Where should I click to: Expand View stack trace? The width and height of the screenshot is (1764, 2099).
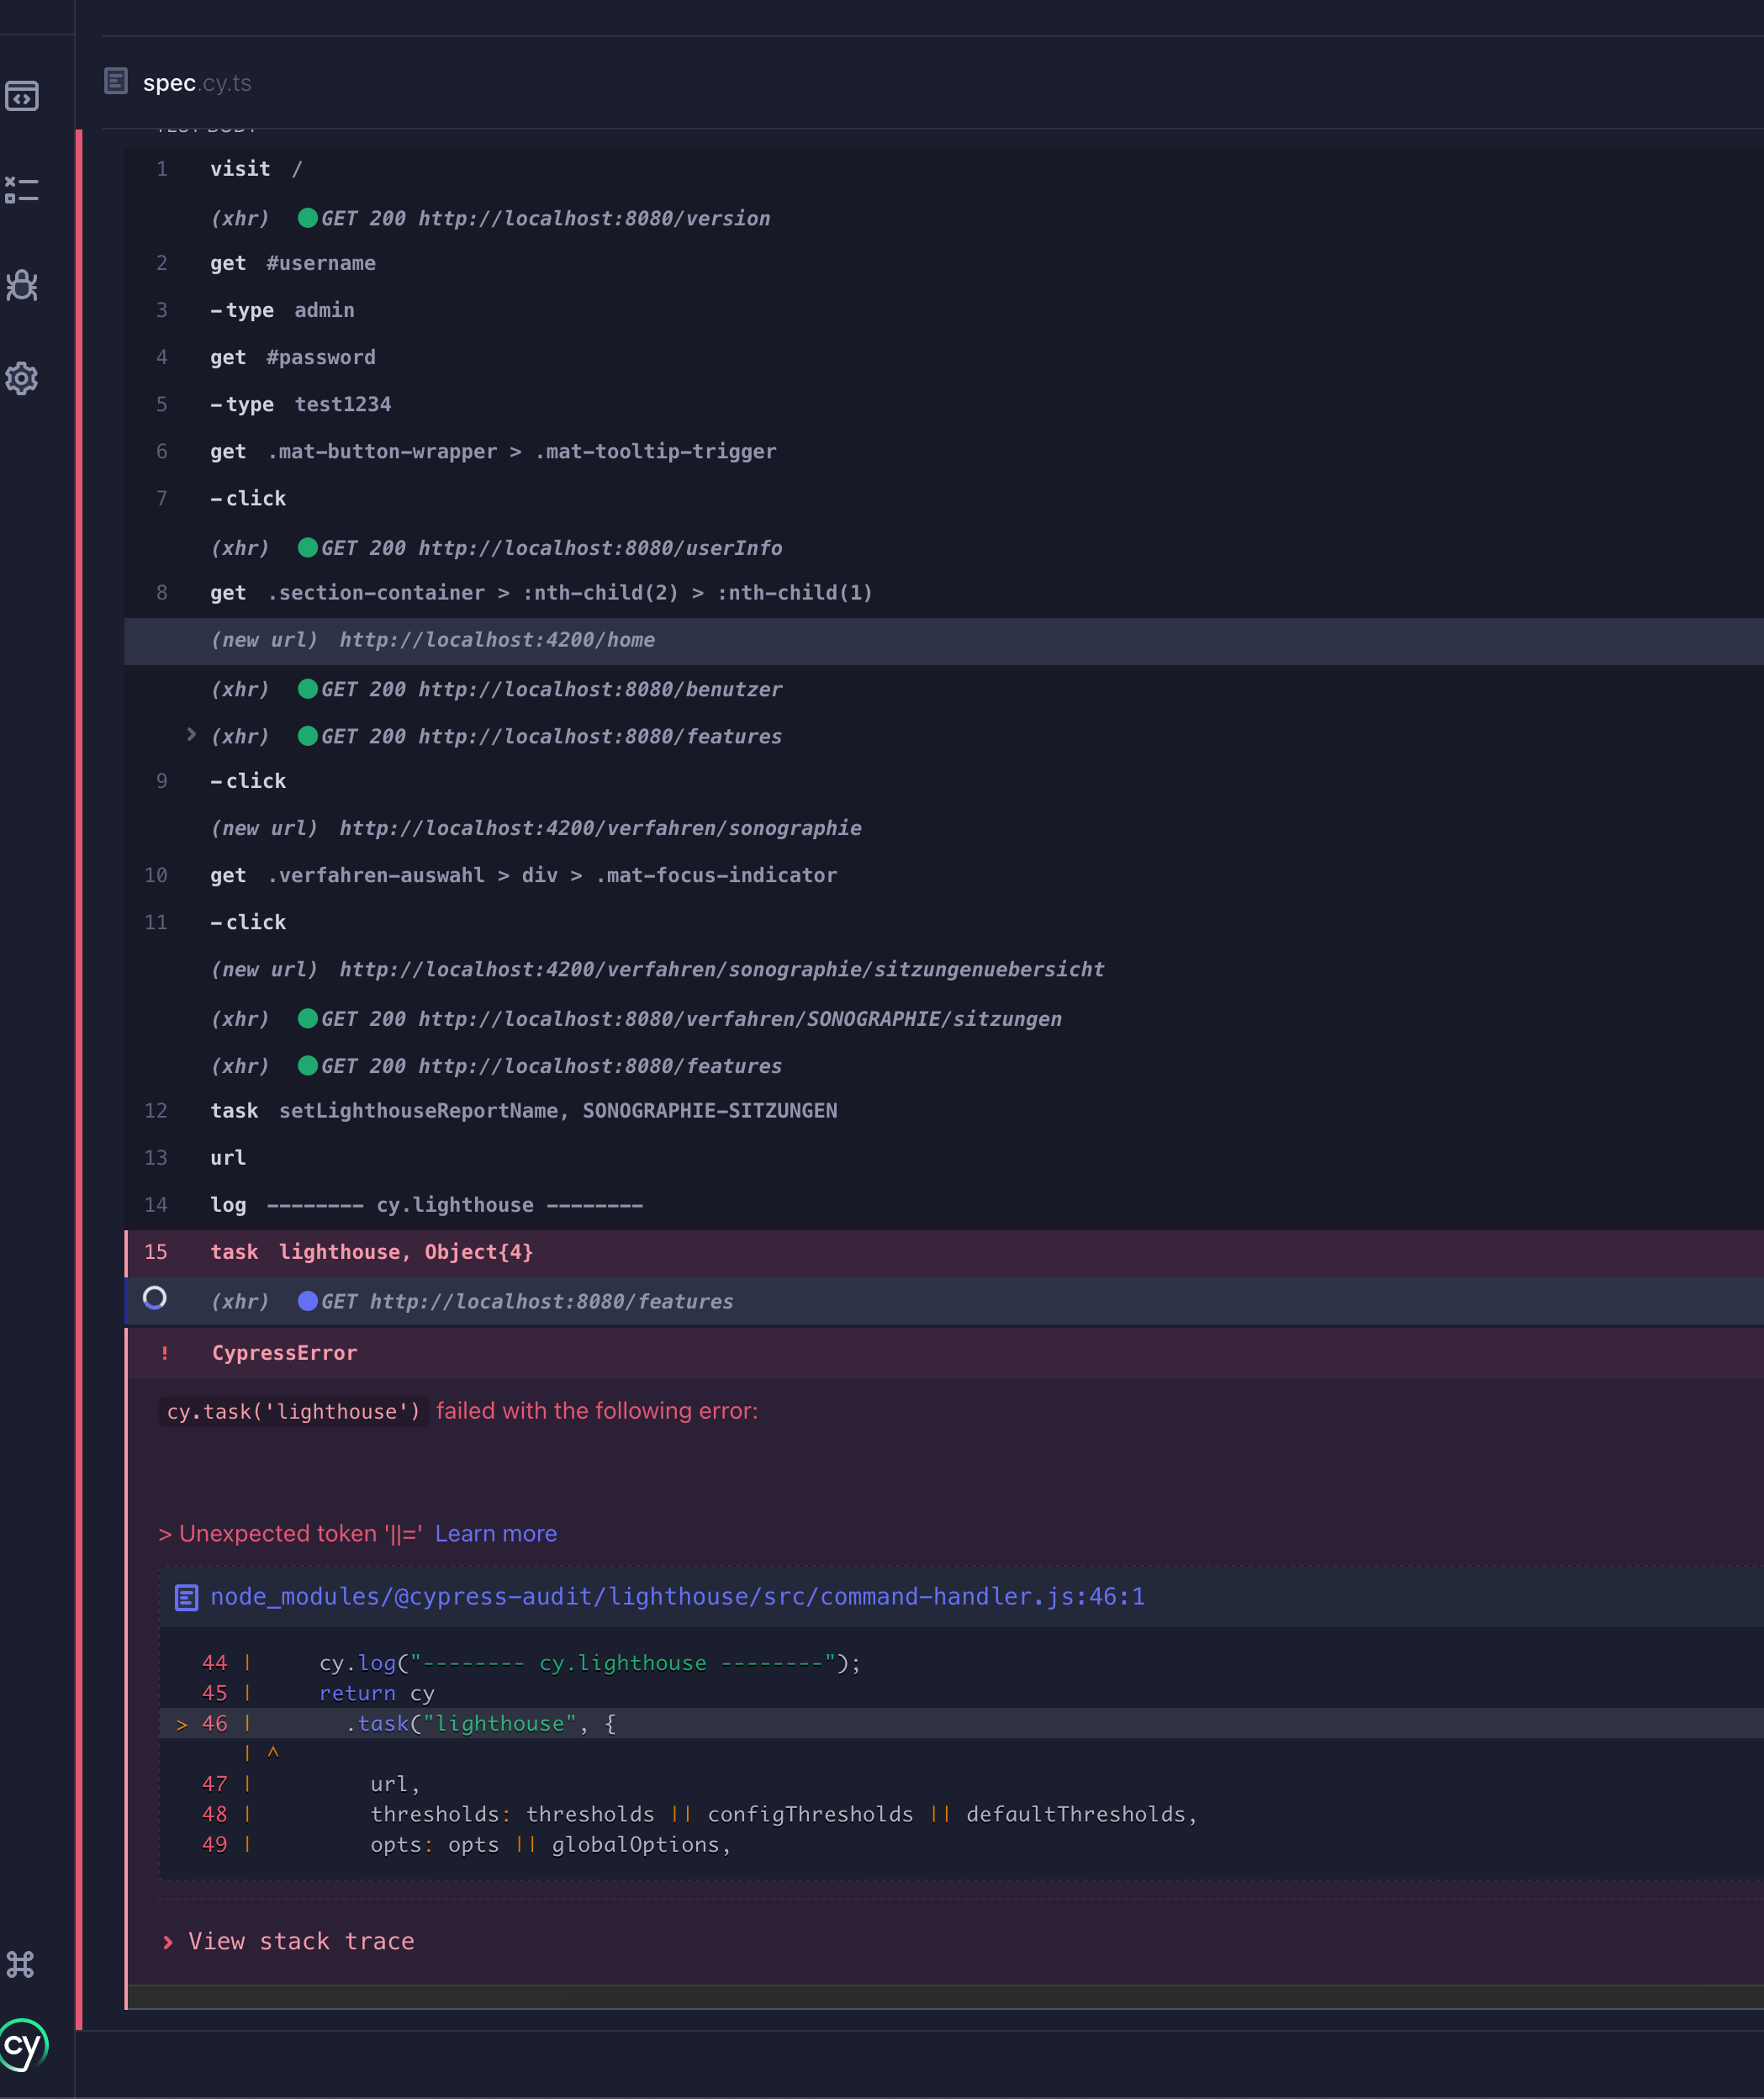289,1941
